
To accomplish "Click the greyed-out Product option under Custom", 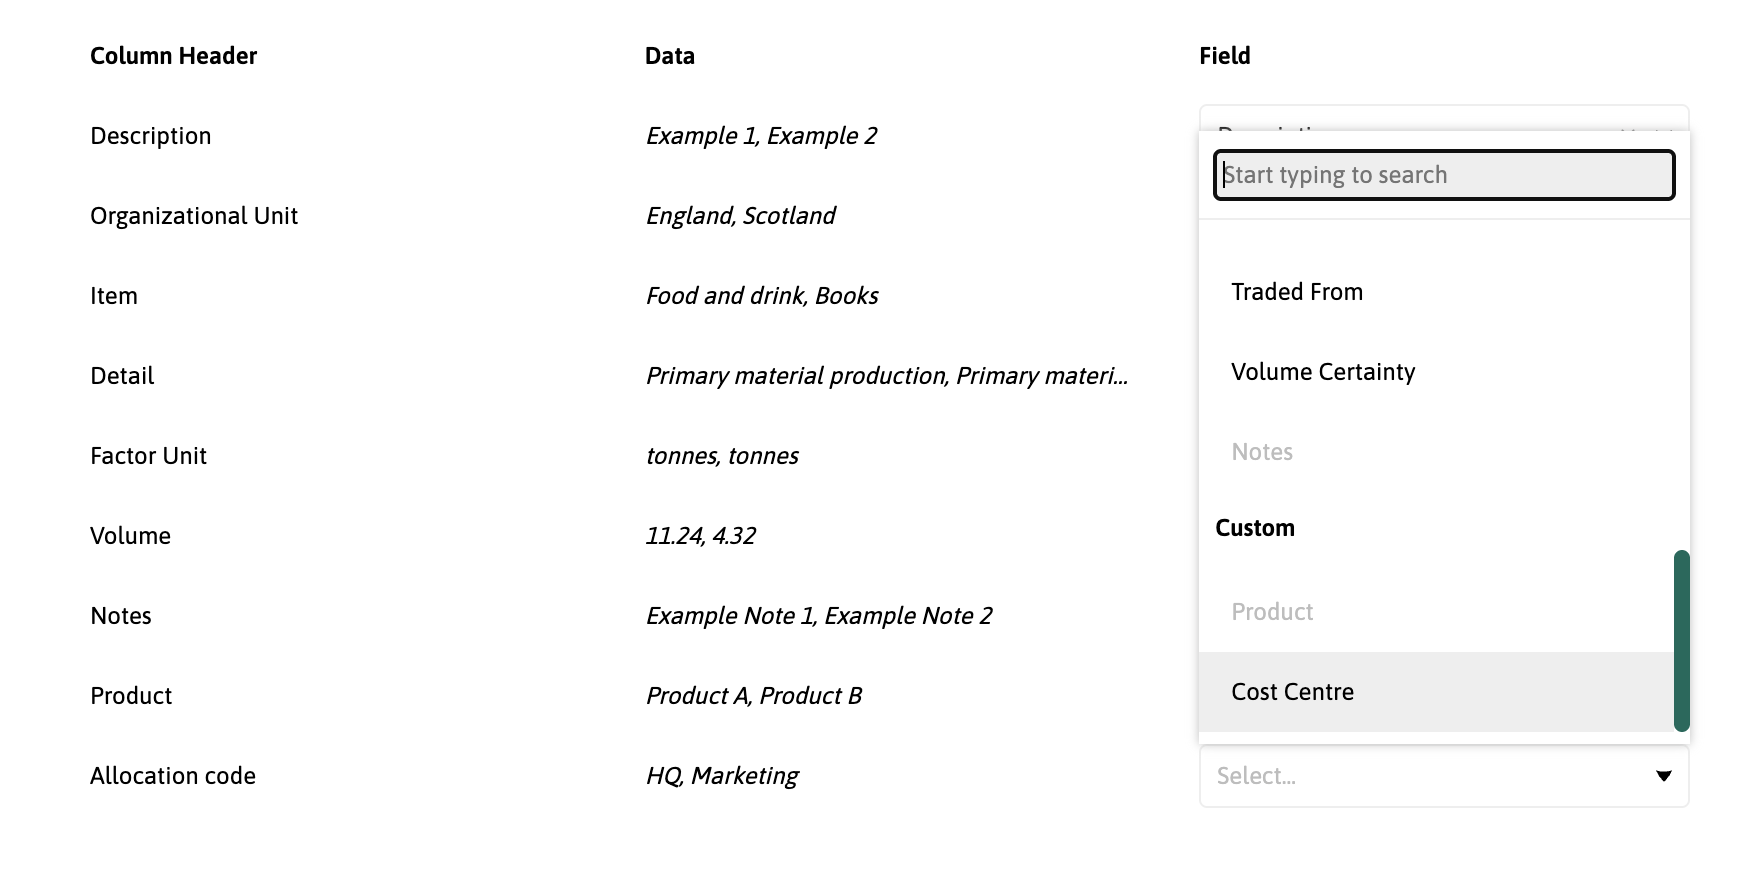I will pos(1272,612).
